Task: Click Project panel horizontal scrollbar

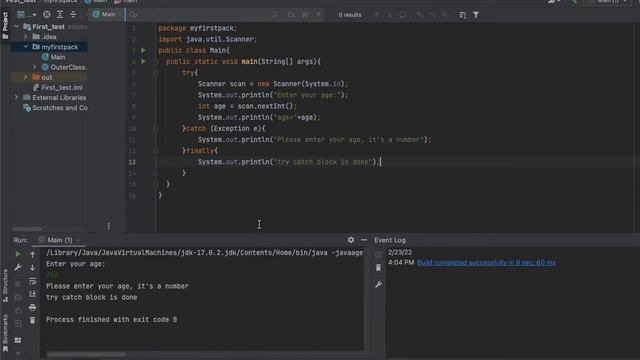Action: (27, 229)
